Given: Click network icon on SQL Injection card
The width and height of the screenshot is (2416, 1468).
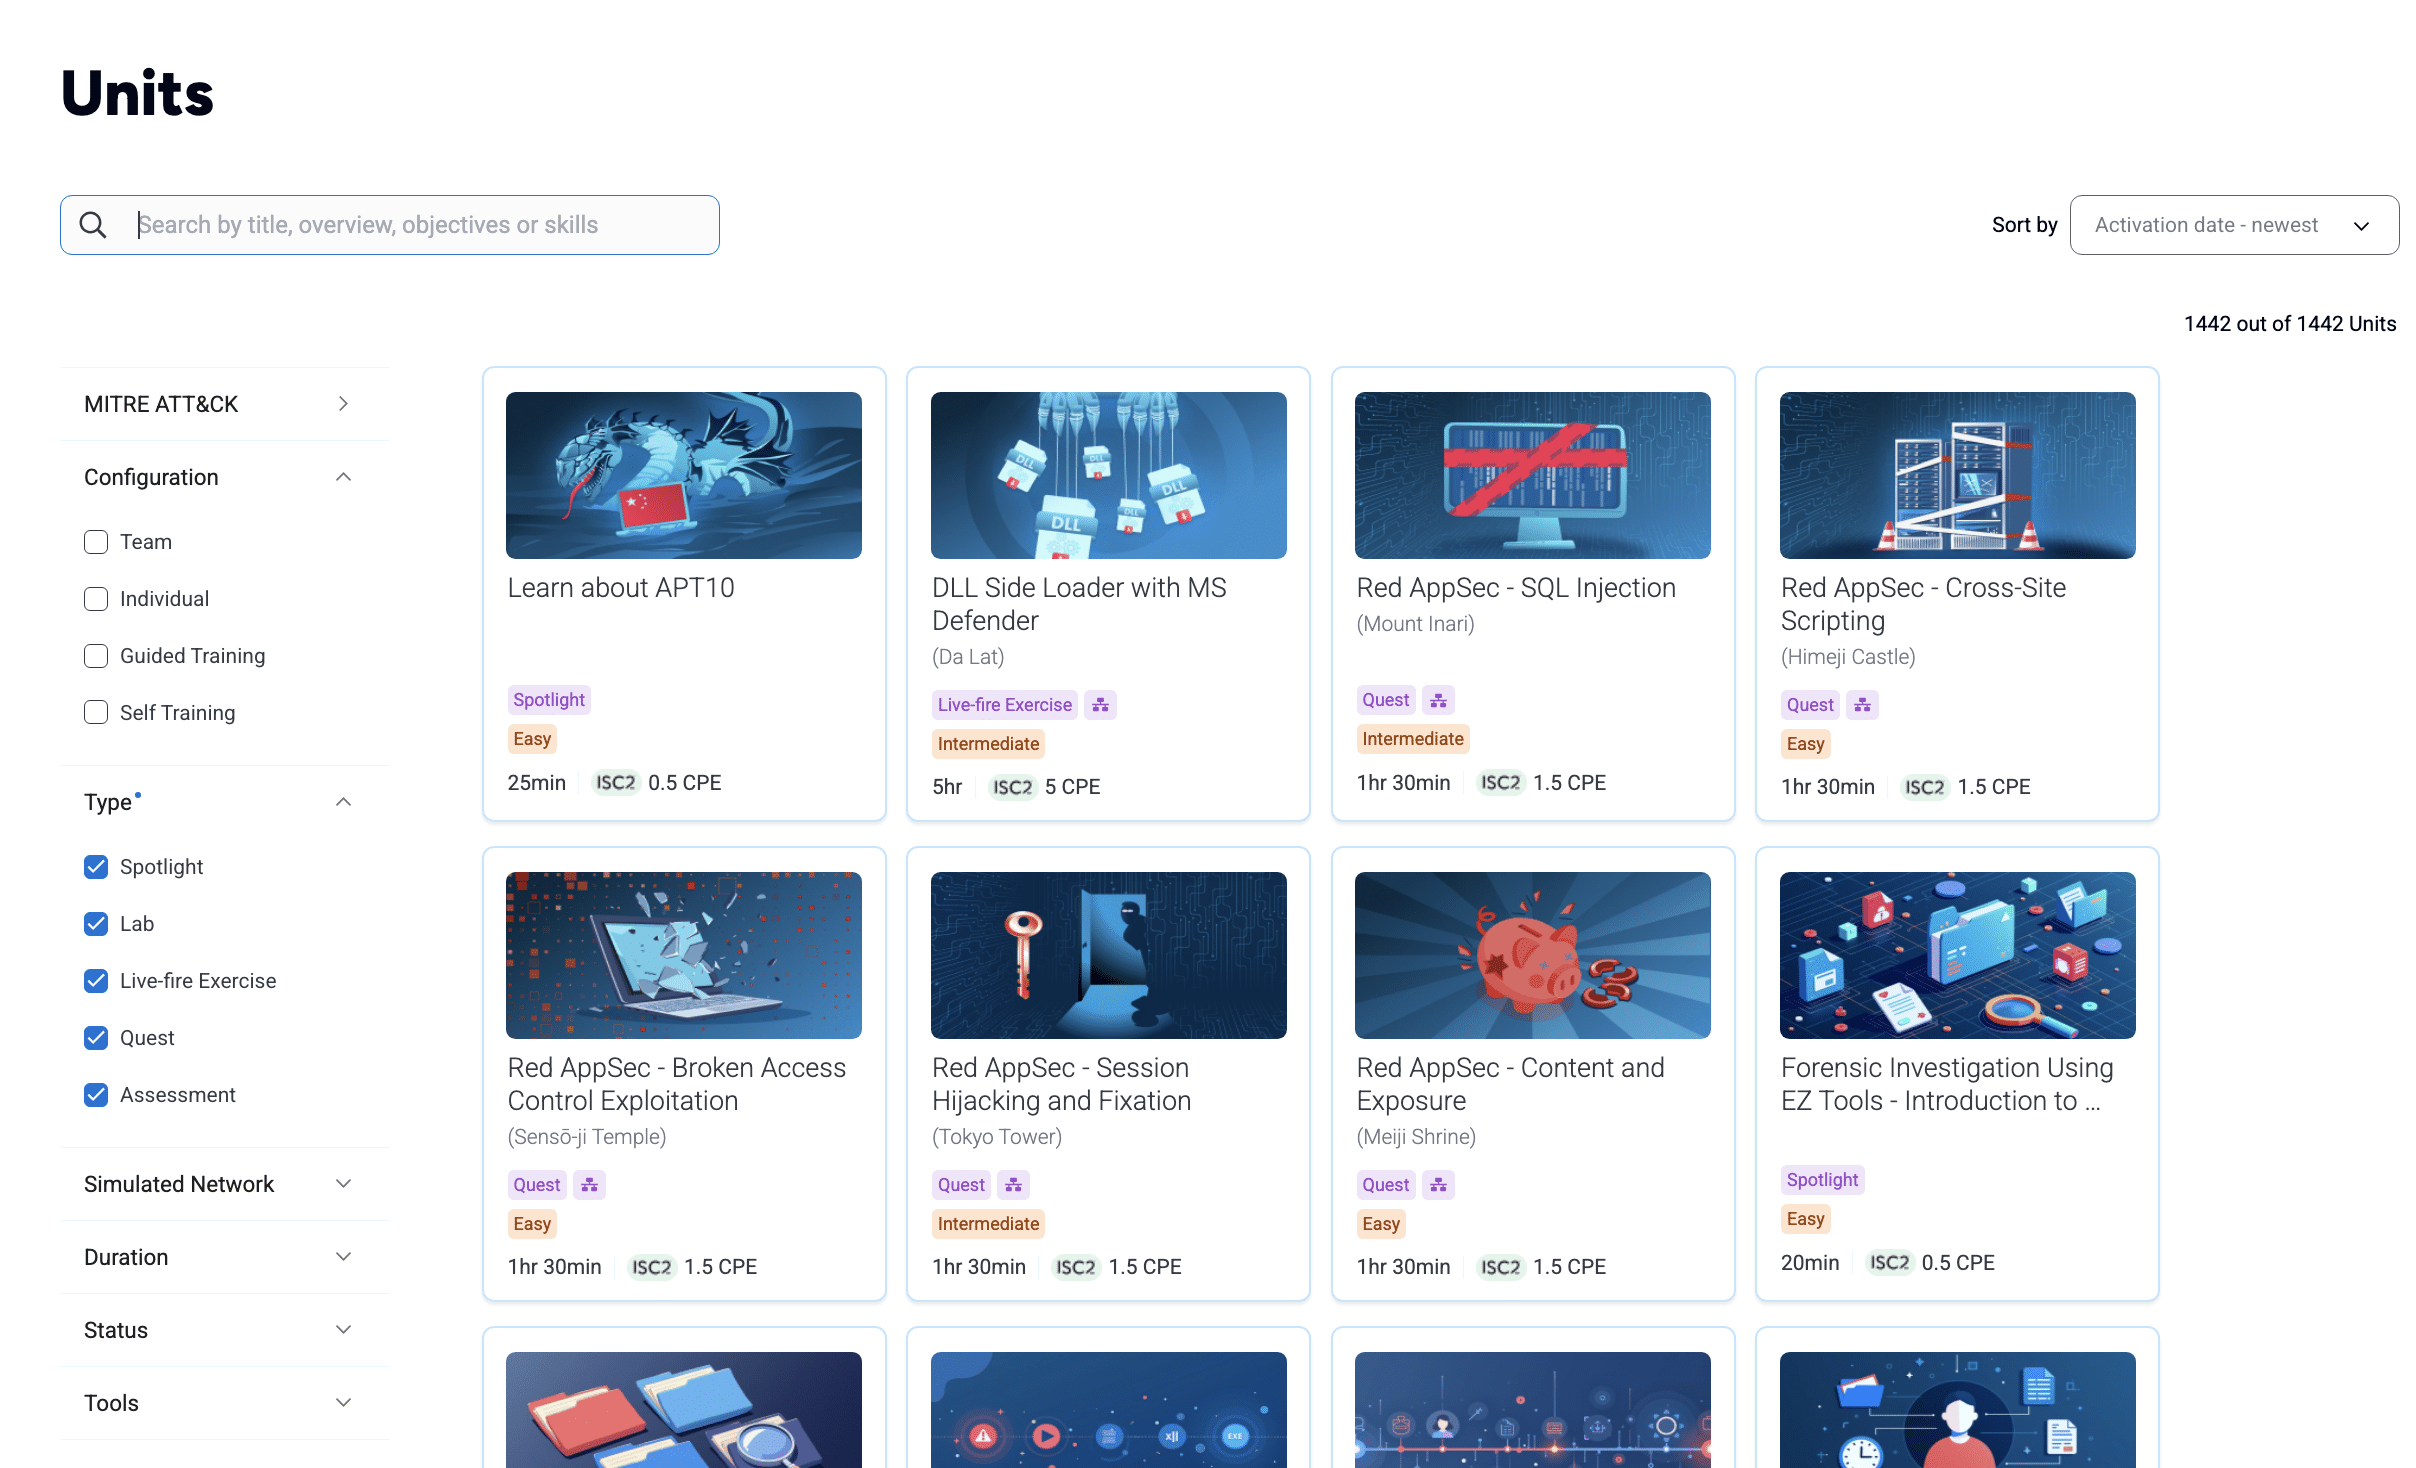Looking at the screenshot, I should (1438, 700).
